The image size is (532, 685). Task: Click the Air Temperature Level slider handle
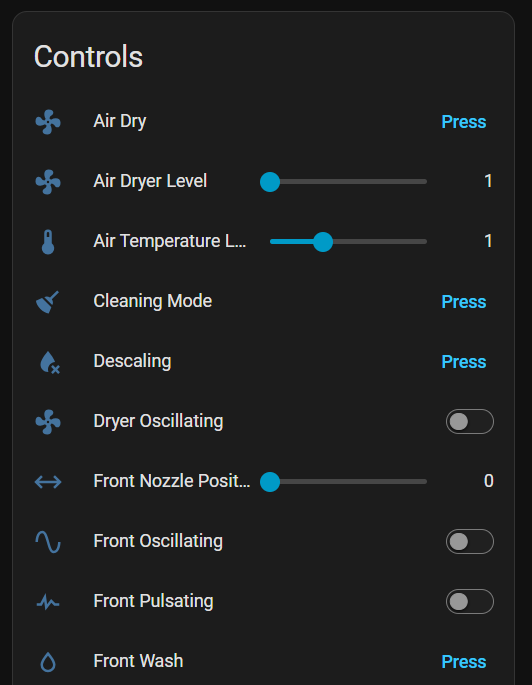pyautogui.click(x=323, y=242)
